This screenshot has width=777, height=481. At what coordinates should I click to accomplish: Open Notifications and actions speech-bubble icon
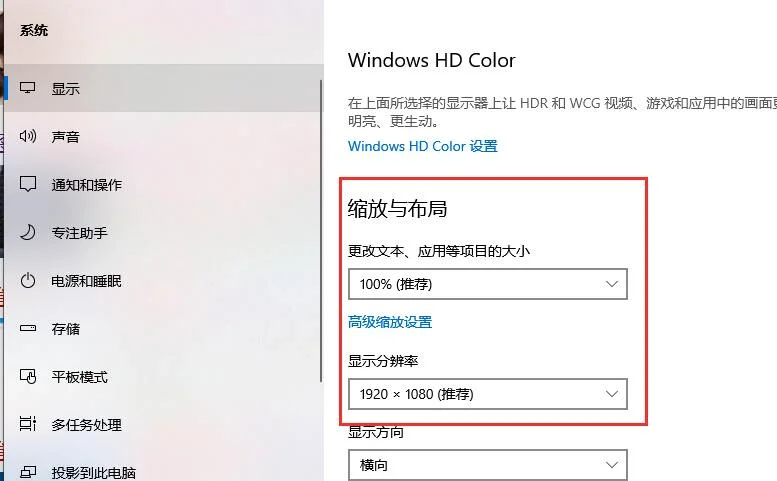click(28, 184)
